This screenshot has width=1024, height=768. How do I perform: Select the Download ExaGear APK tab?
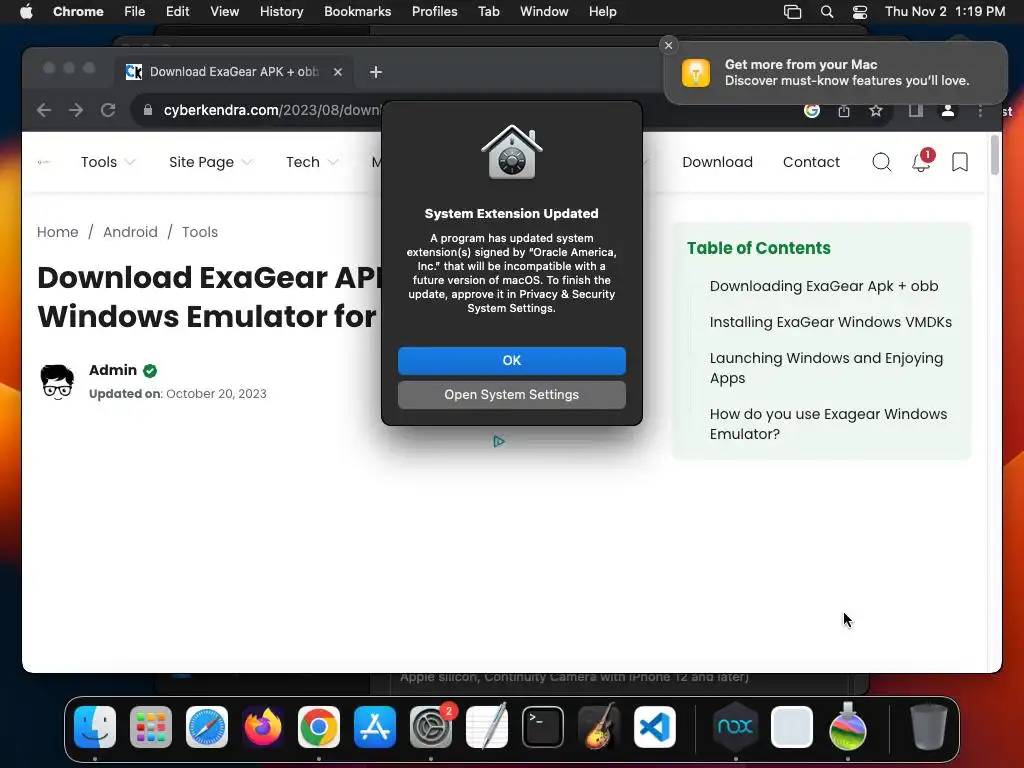(x=234, y=72)
